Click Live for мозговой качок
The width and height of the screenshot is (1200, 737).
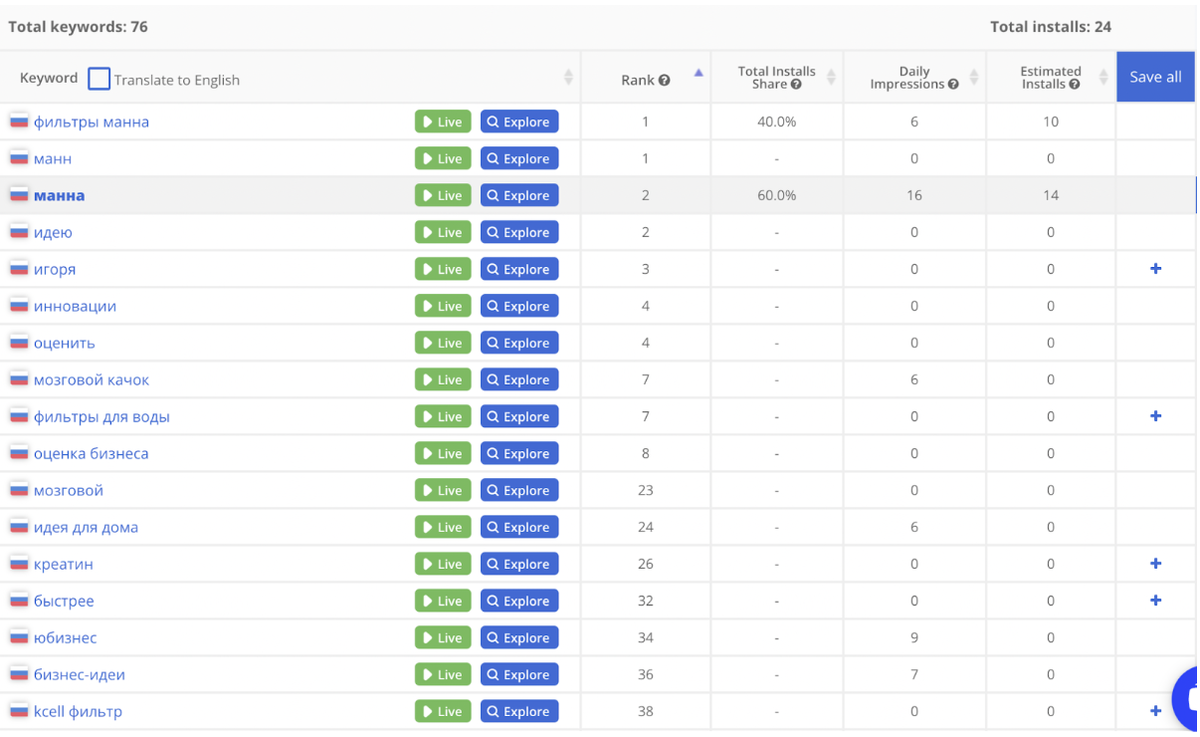point(443,380)
